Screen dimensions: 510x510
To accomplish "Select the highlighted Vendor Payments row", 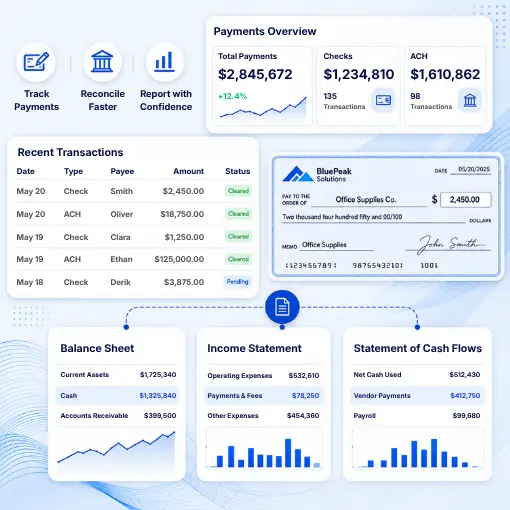I will coord(417,396).
